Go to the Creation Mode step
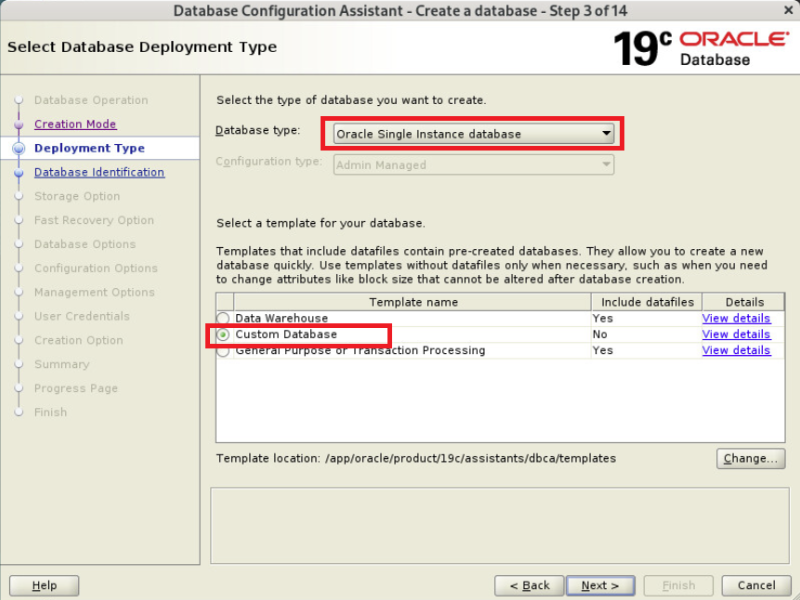Image resolution: width=800 pixels, height=600 pixels. [x=75, y=124]
